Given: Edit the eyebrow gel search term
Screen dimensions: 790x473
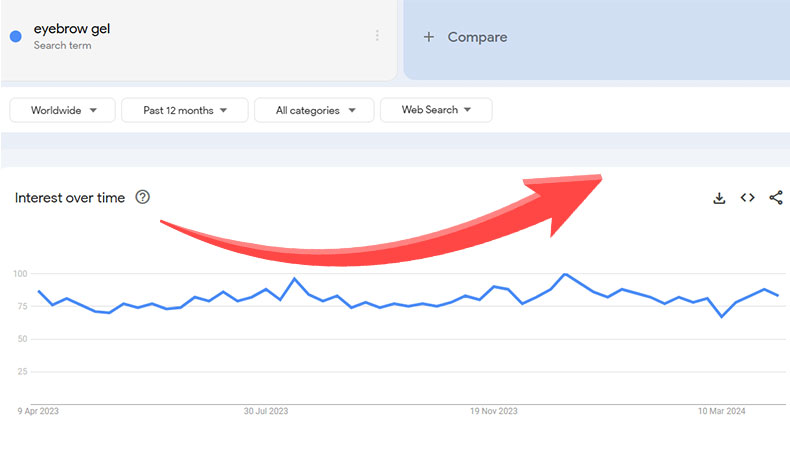Looking at the screenshot, I should 72,30.
